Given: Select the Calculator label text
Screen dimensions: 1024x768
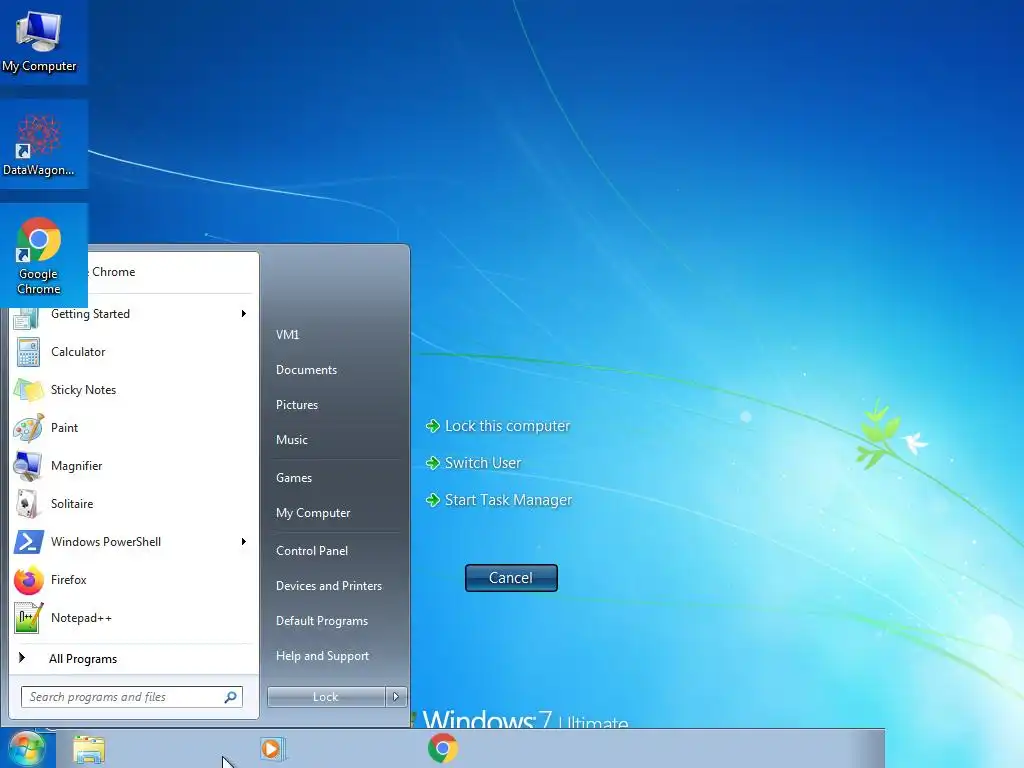Looking at the screenshot, I should [x=78, y=352].
